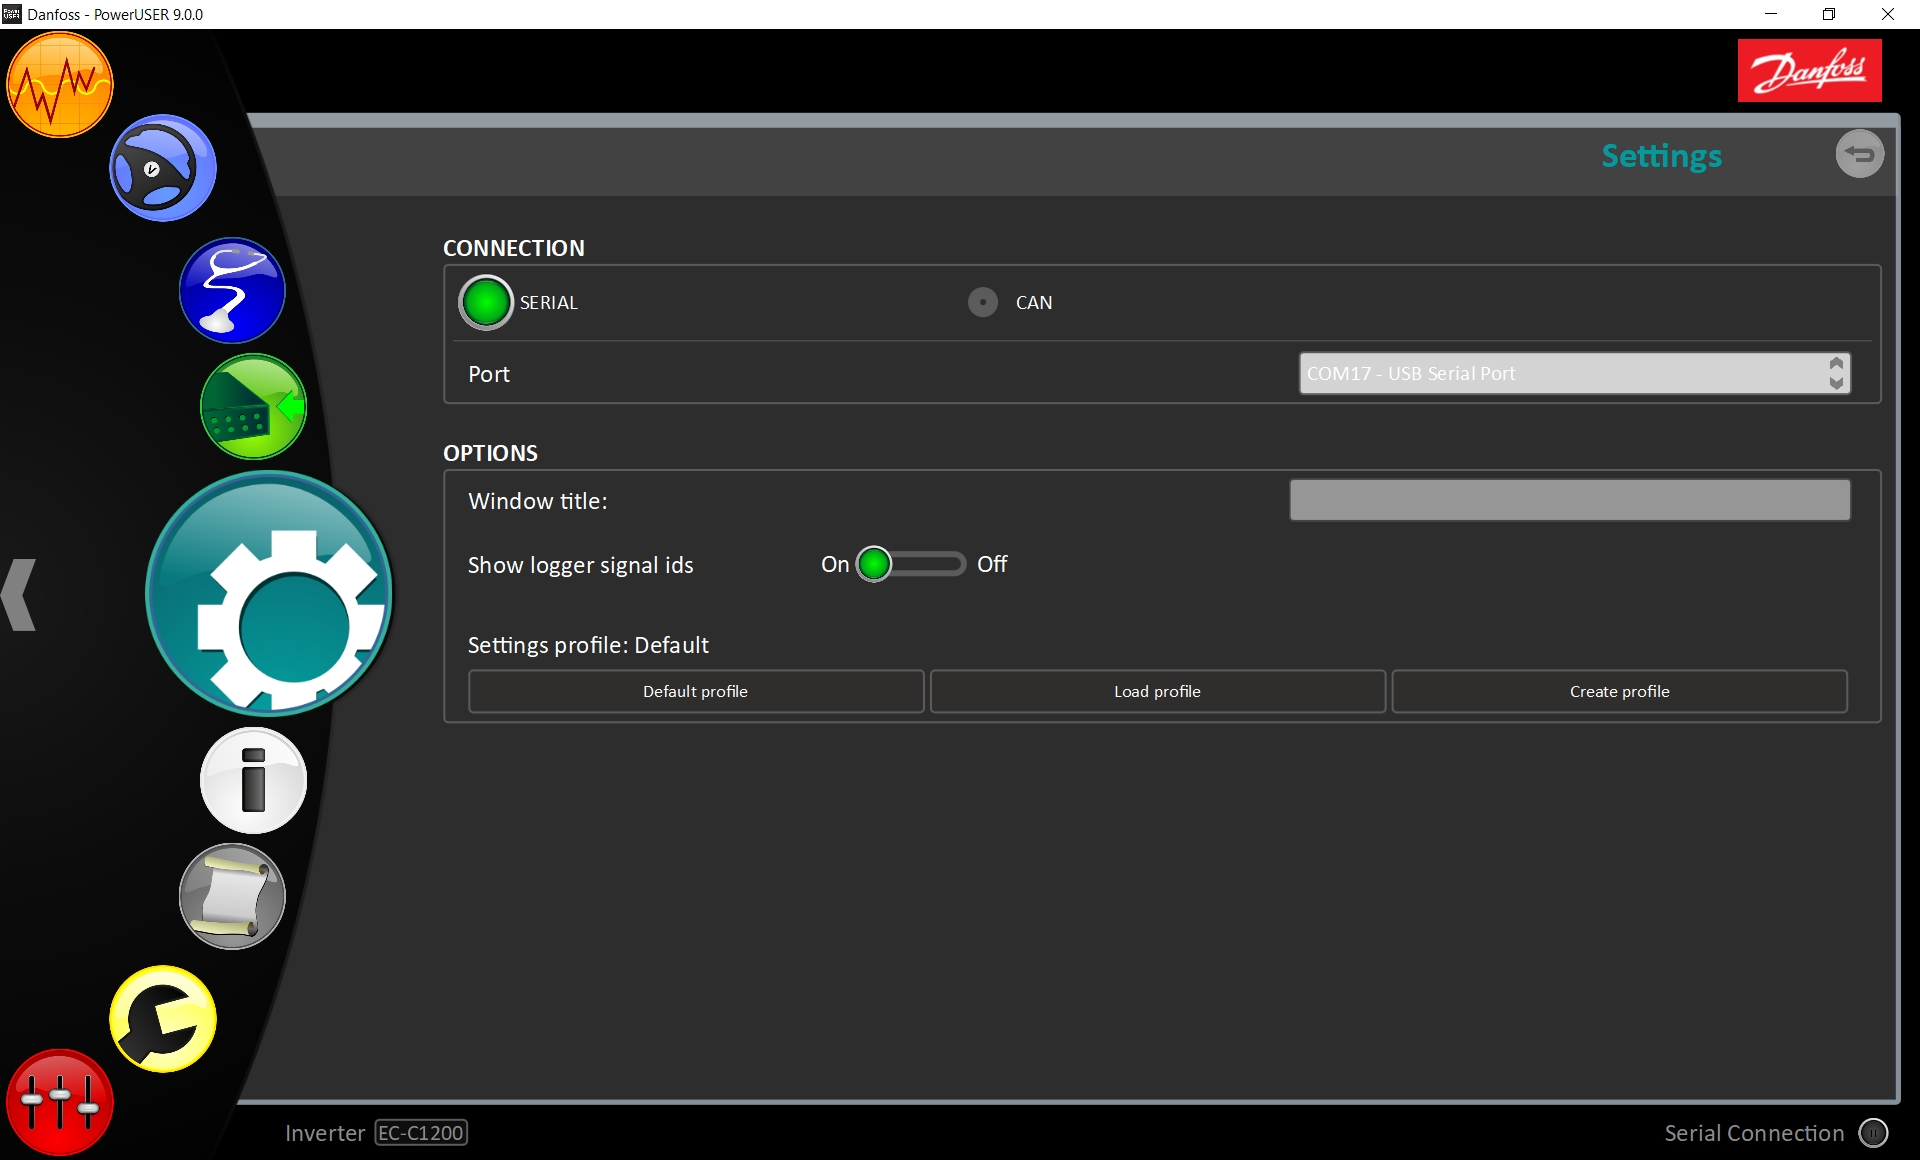
Task: Click the Window title input field
Action: [1569, 500]
